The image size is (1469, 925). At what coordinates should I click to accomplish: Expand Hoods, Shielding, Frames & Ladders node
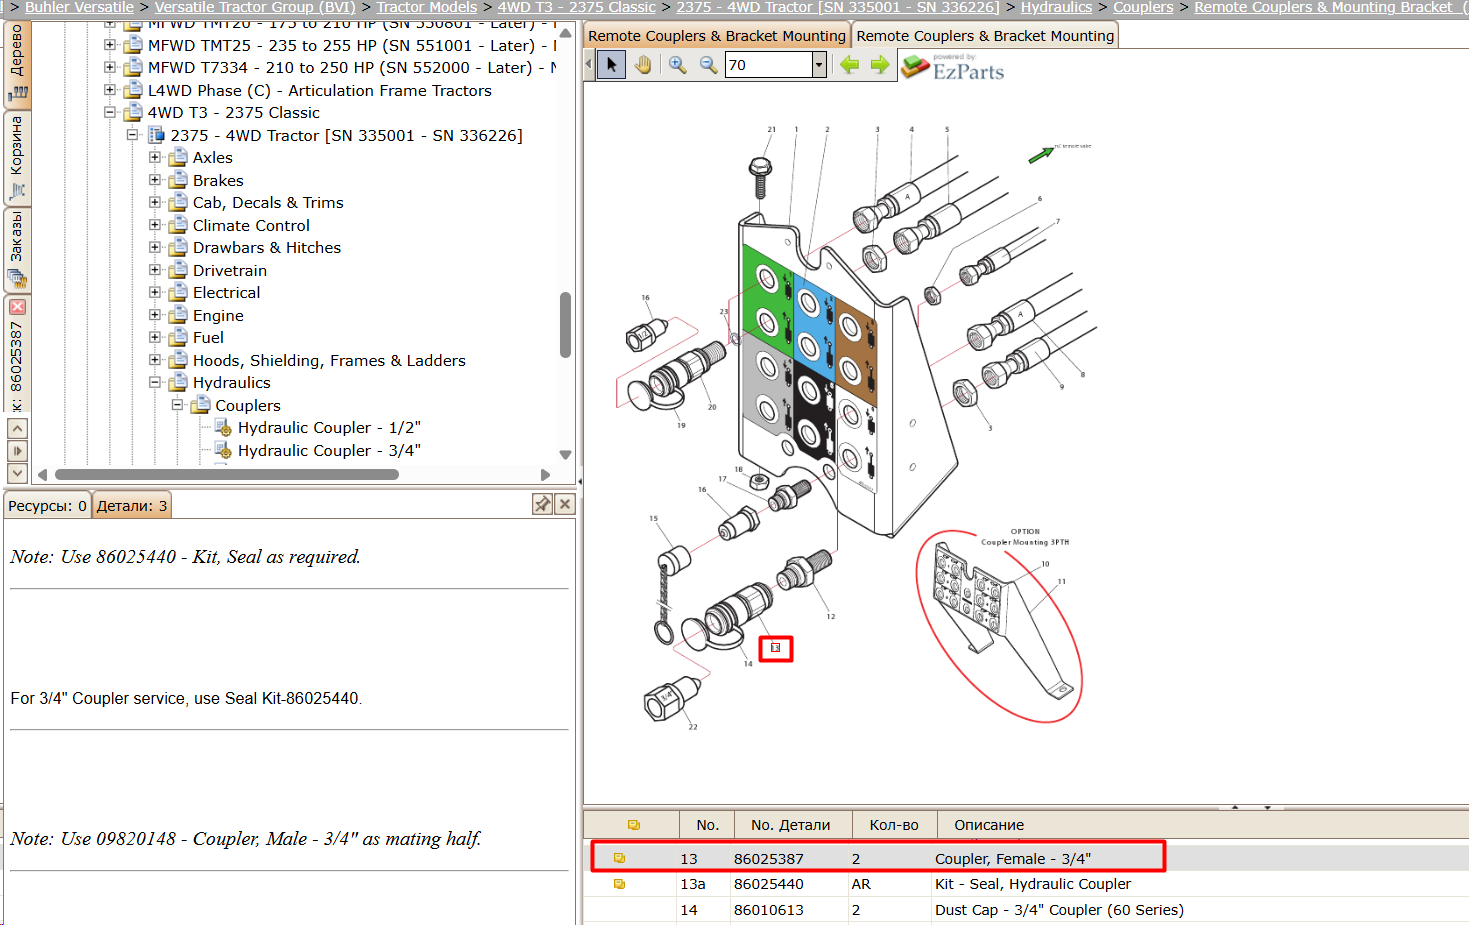pos(155,360)
